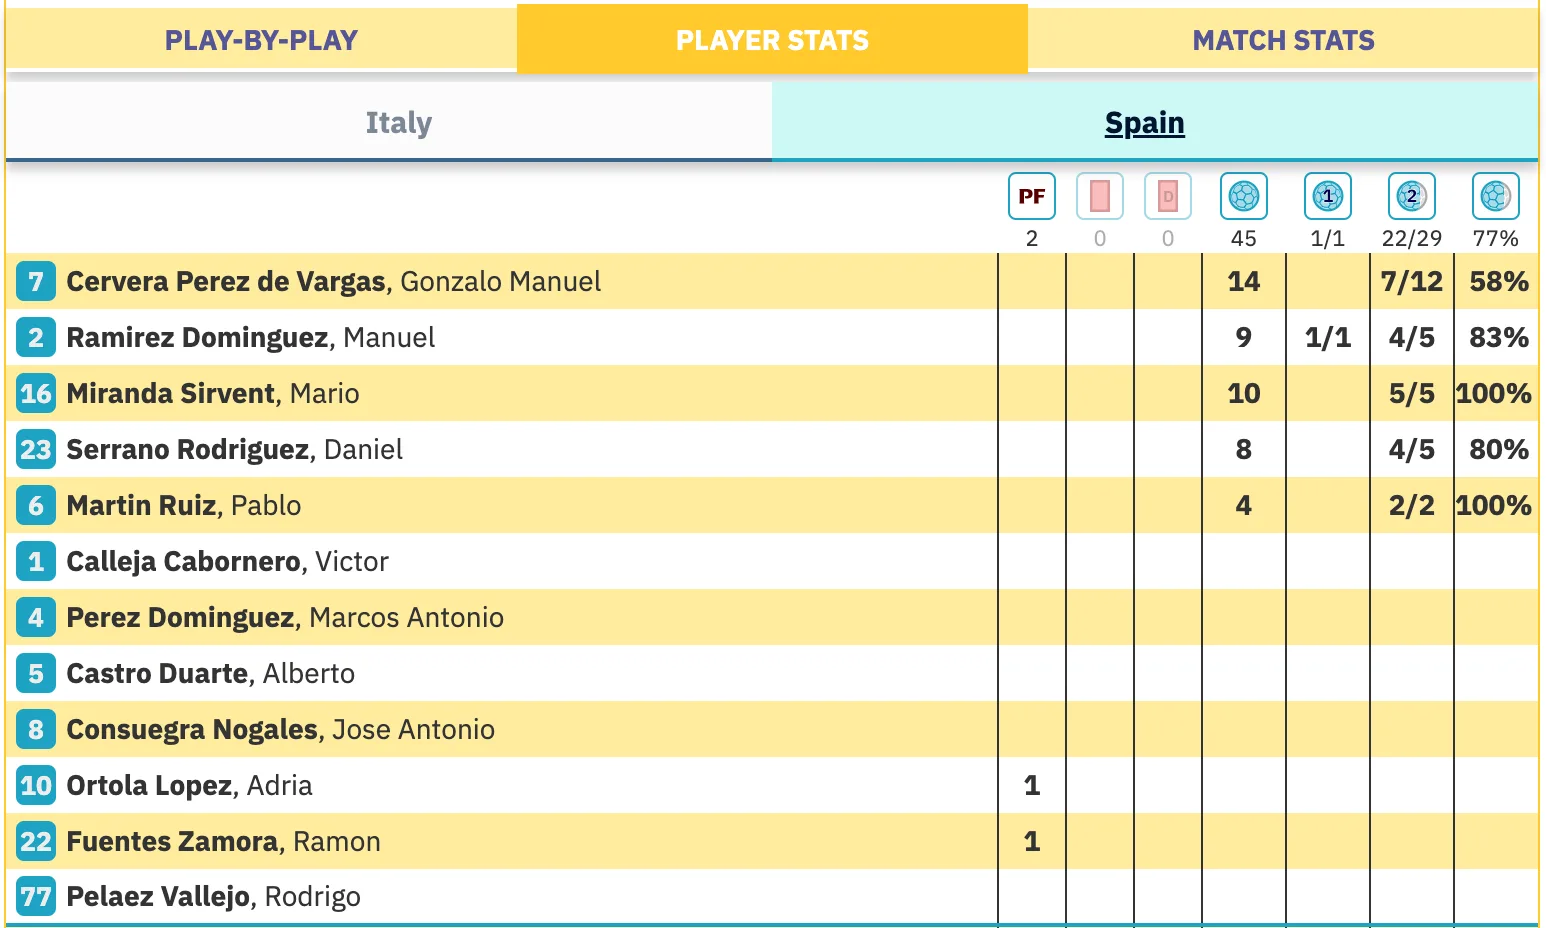Viewport: 1546px width, 928px height.
Task: Click the ball icon numbered 1
Action: pyautogui.click(x=1327, y=196)
